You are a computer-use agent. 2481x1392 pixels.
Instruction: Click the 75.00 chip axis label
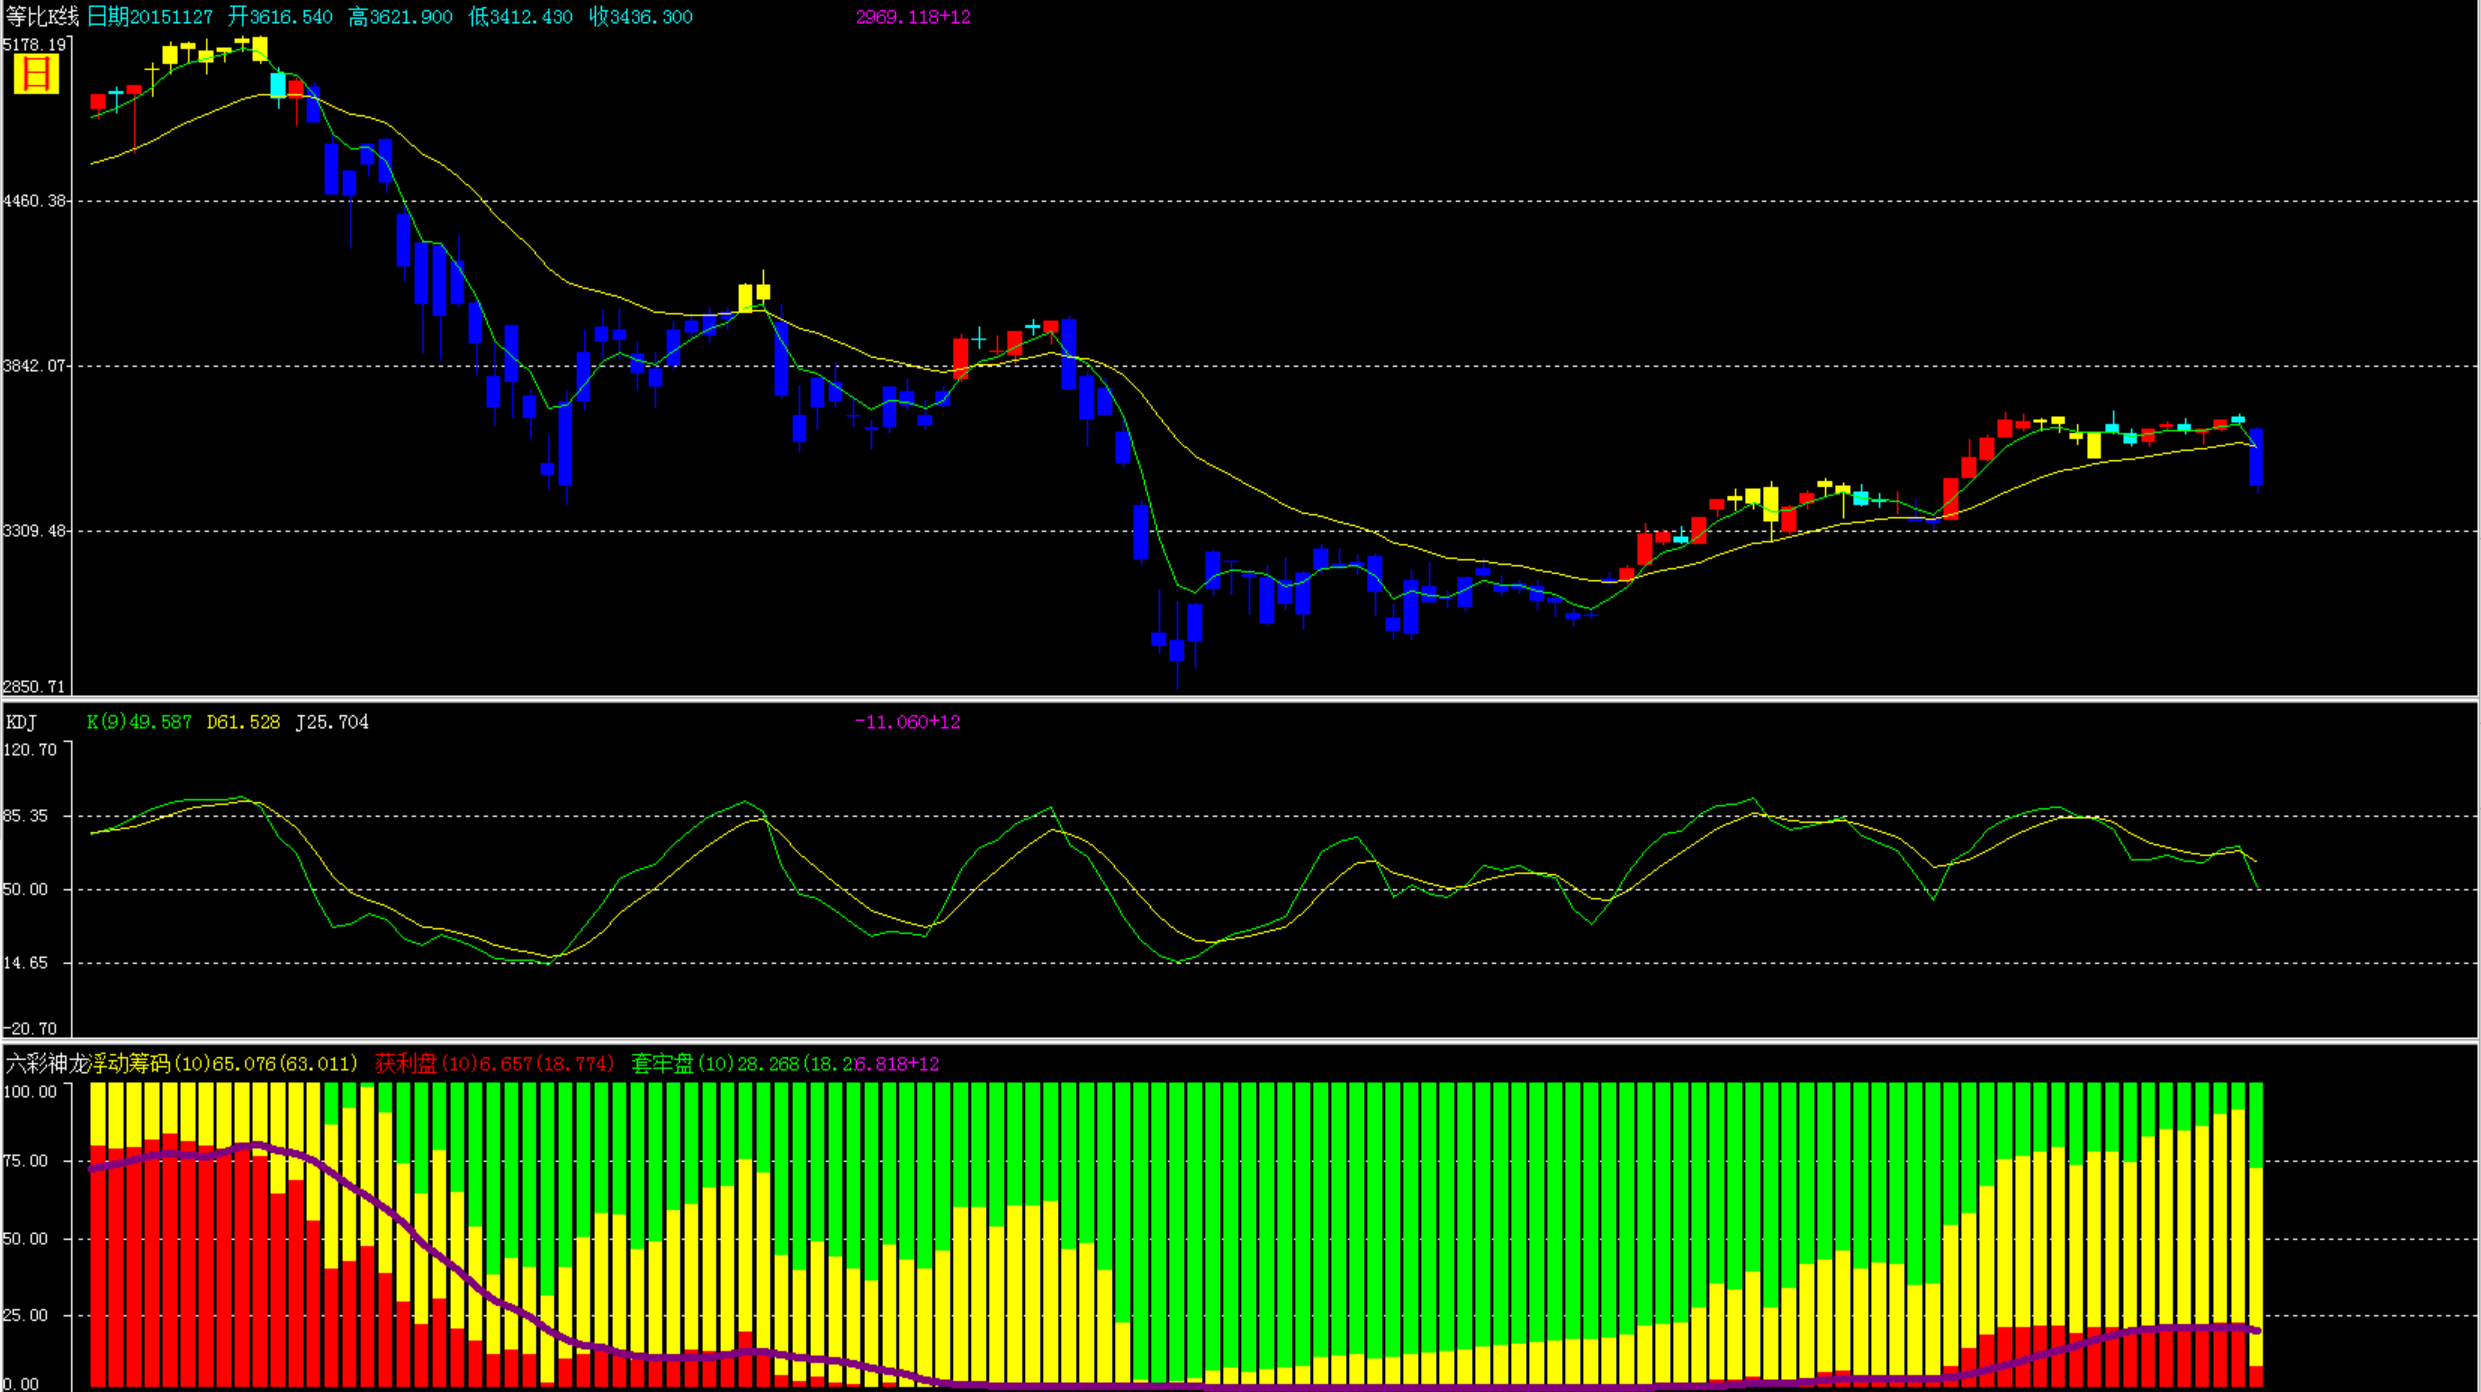(x=26, y=1161)
